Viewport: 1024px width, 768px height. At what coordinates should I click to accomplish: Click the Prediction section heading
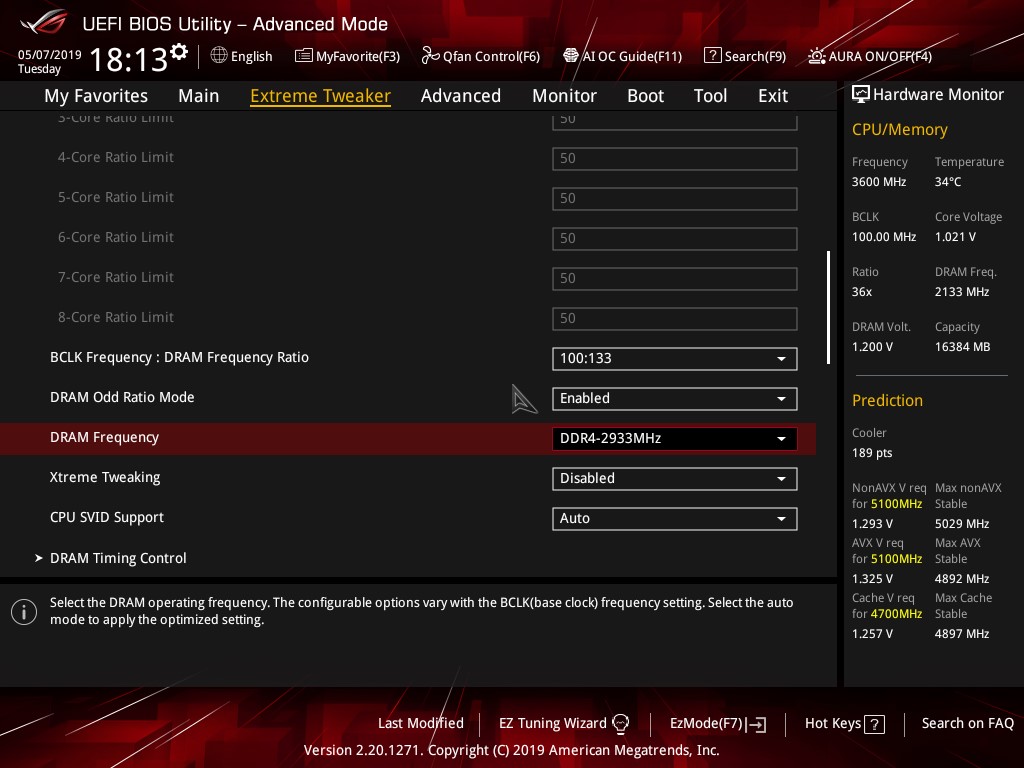pos(887,400)
